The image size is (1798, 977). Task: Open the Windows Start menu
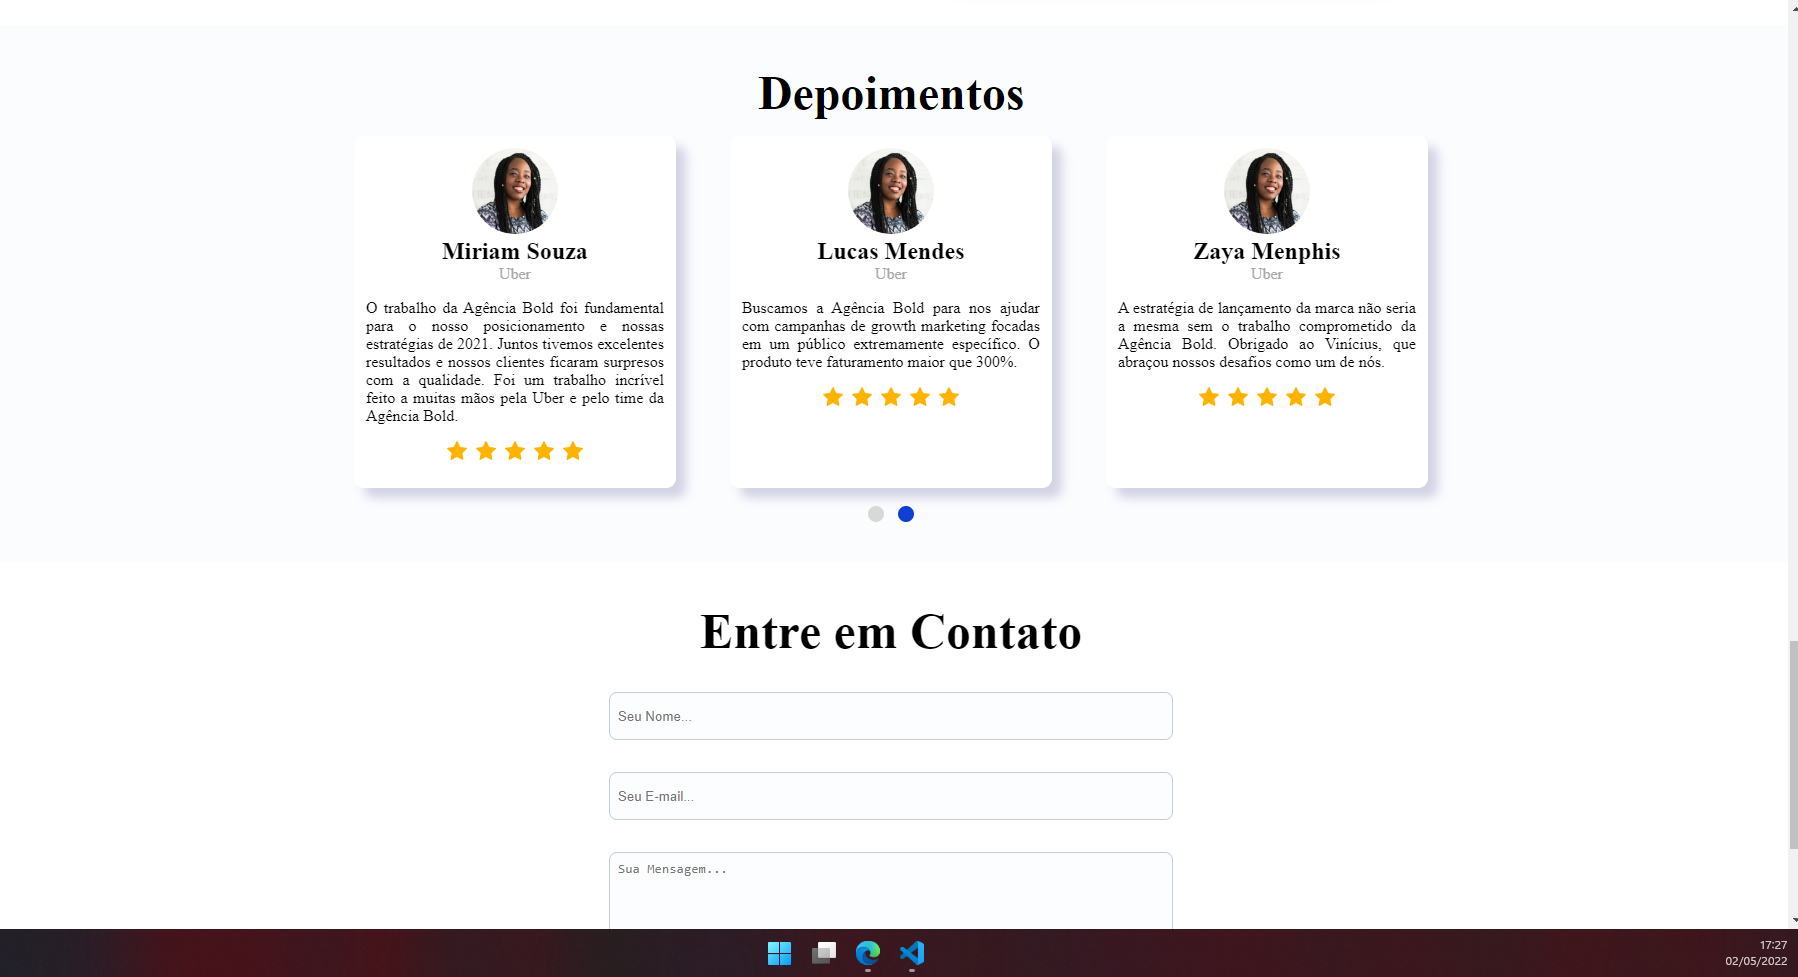pyautogui.click(x=778, y=953)
